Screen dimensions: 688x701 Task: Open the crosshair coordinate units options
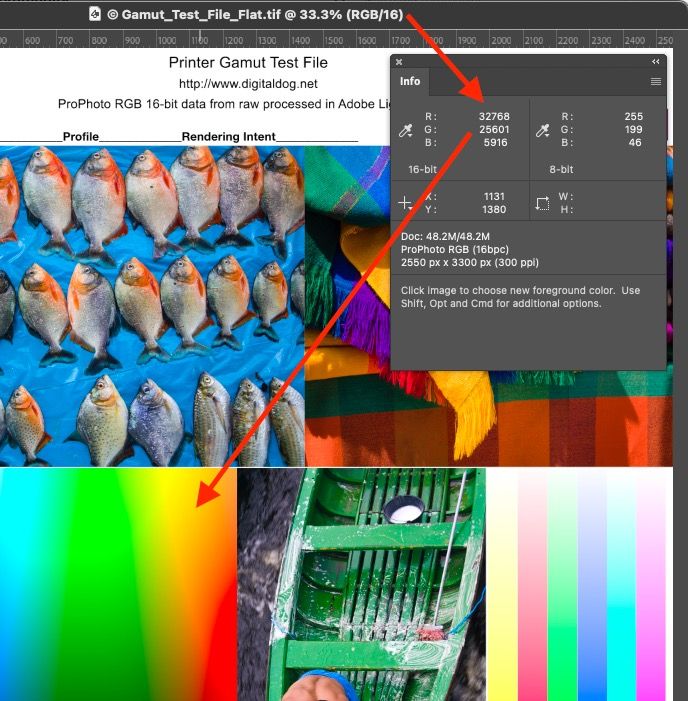click(405, 203)
